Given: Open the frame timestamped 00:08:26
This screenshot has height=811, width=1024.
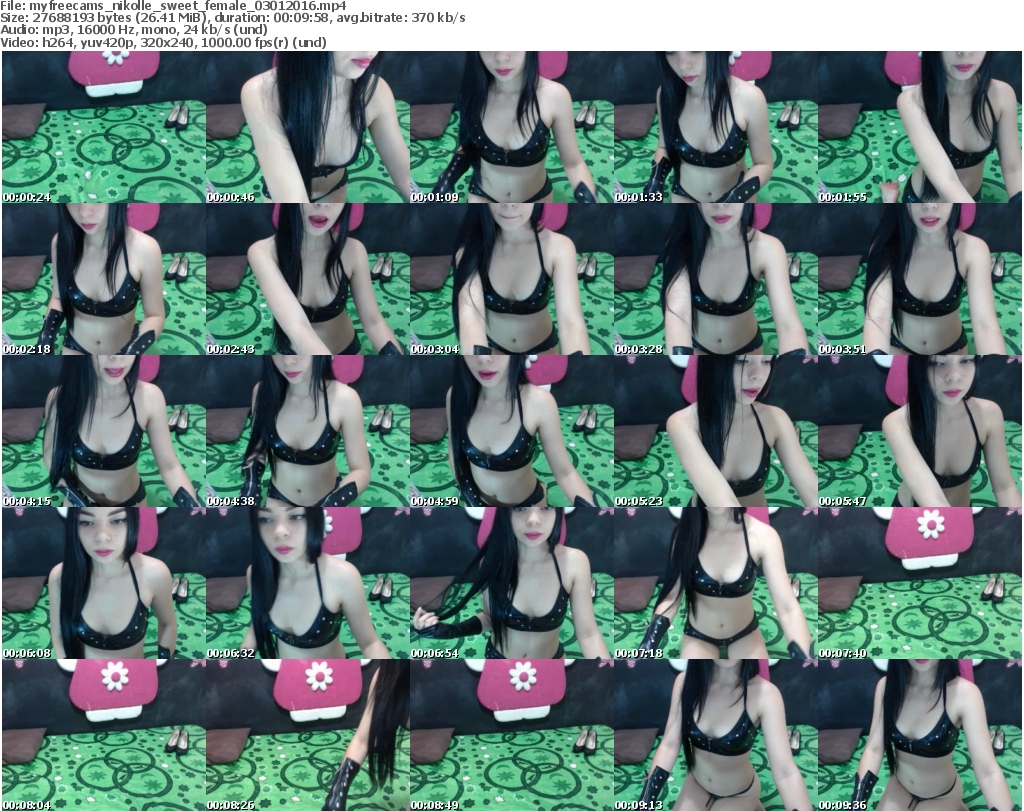Looking at the screenshot, I should 308,735.
